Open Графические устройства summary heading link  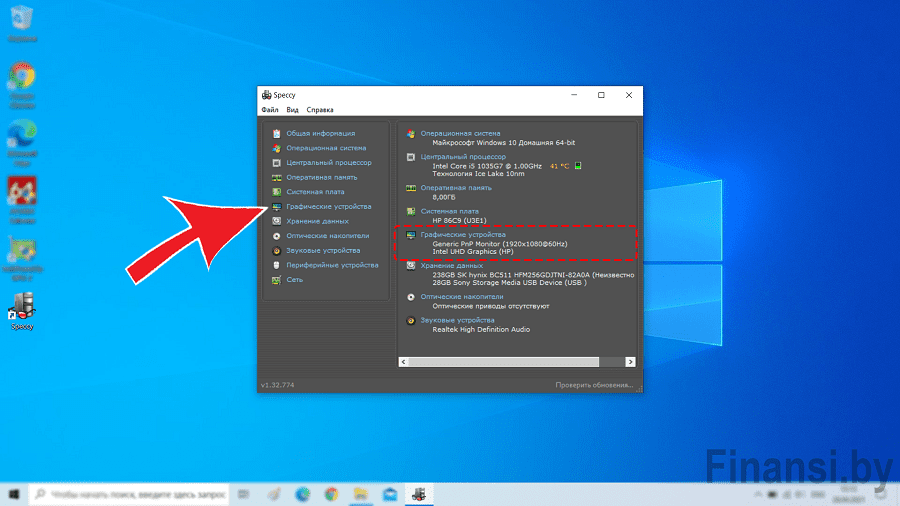pyautogui.click(x=463, y=235)
